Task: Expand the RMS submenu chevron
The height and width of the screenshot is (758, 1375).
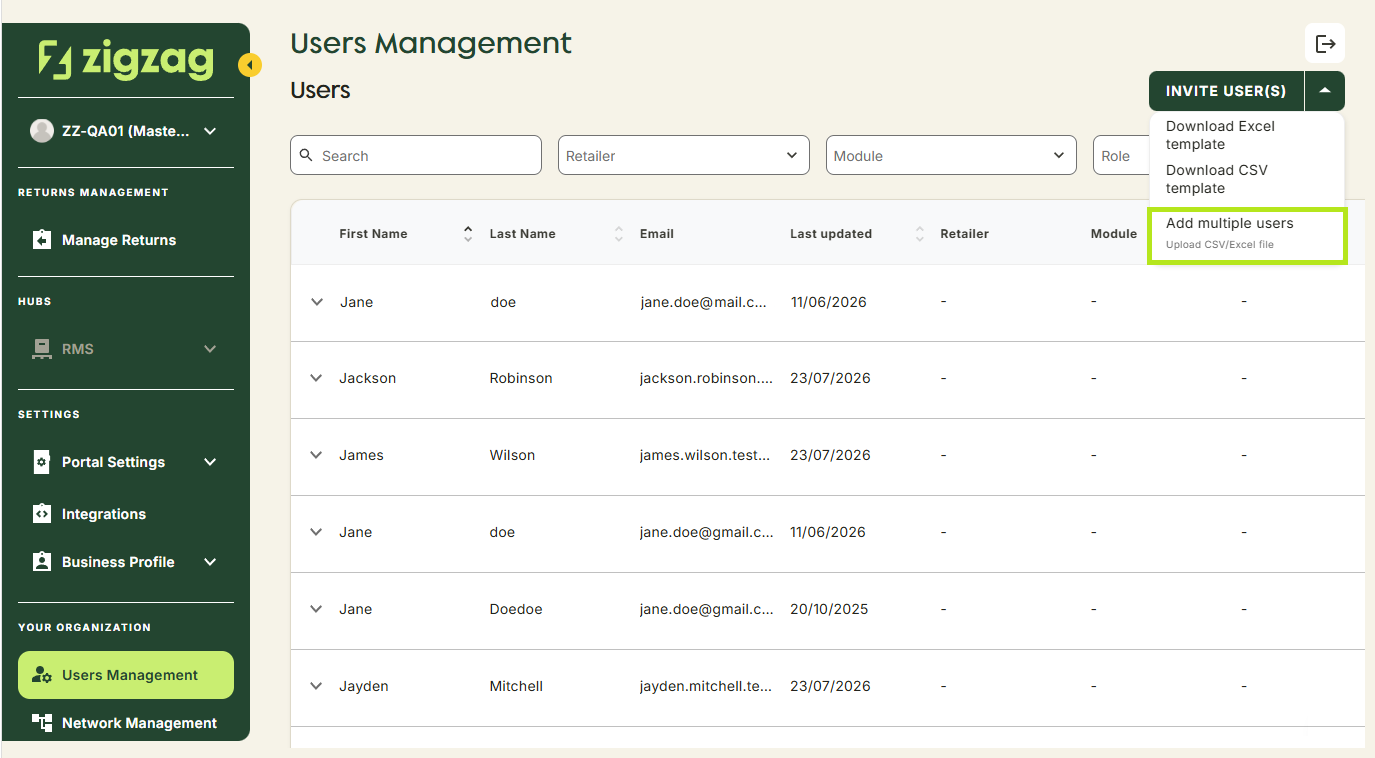Action: click(x=210, y=349)
